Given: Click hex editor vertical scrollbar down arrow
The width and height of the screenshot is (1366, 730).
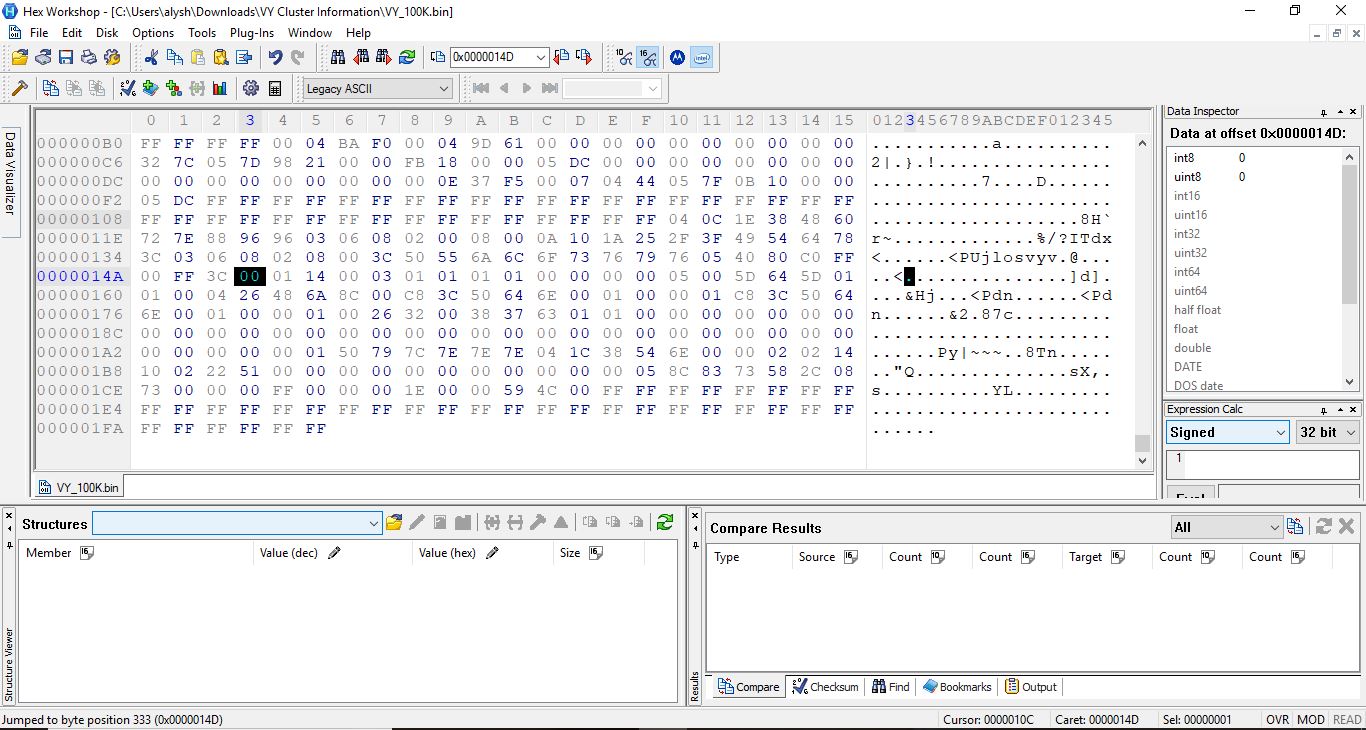Looking at the screenshot, I should tap(1142, 459).
